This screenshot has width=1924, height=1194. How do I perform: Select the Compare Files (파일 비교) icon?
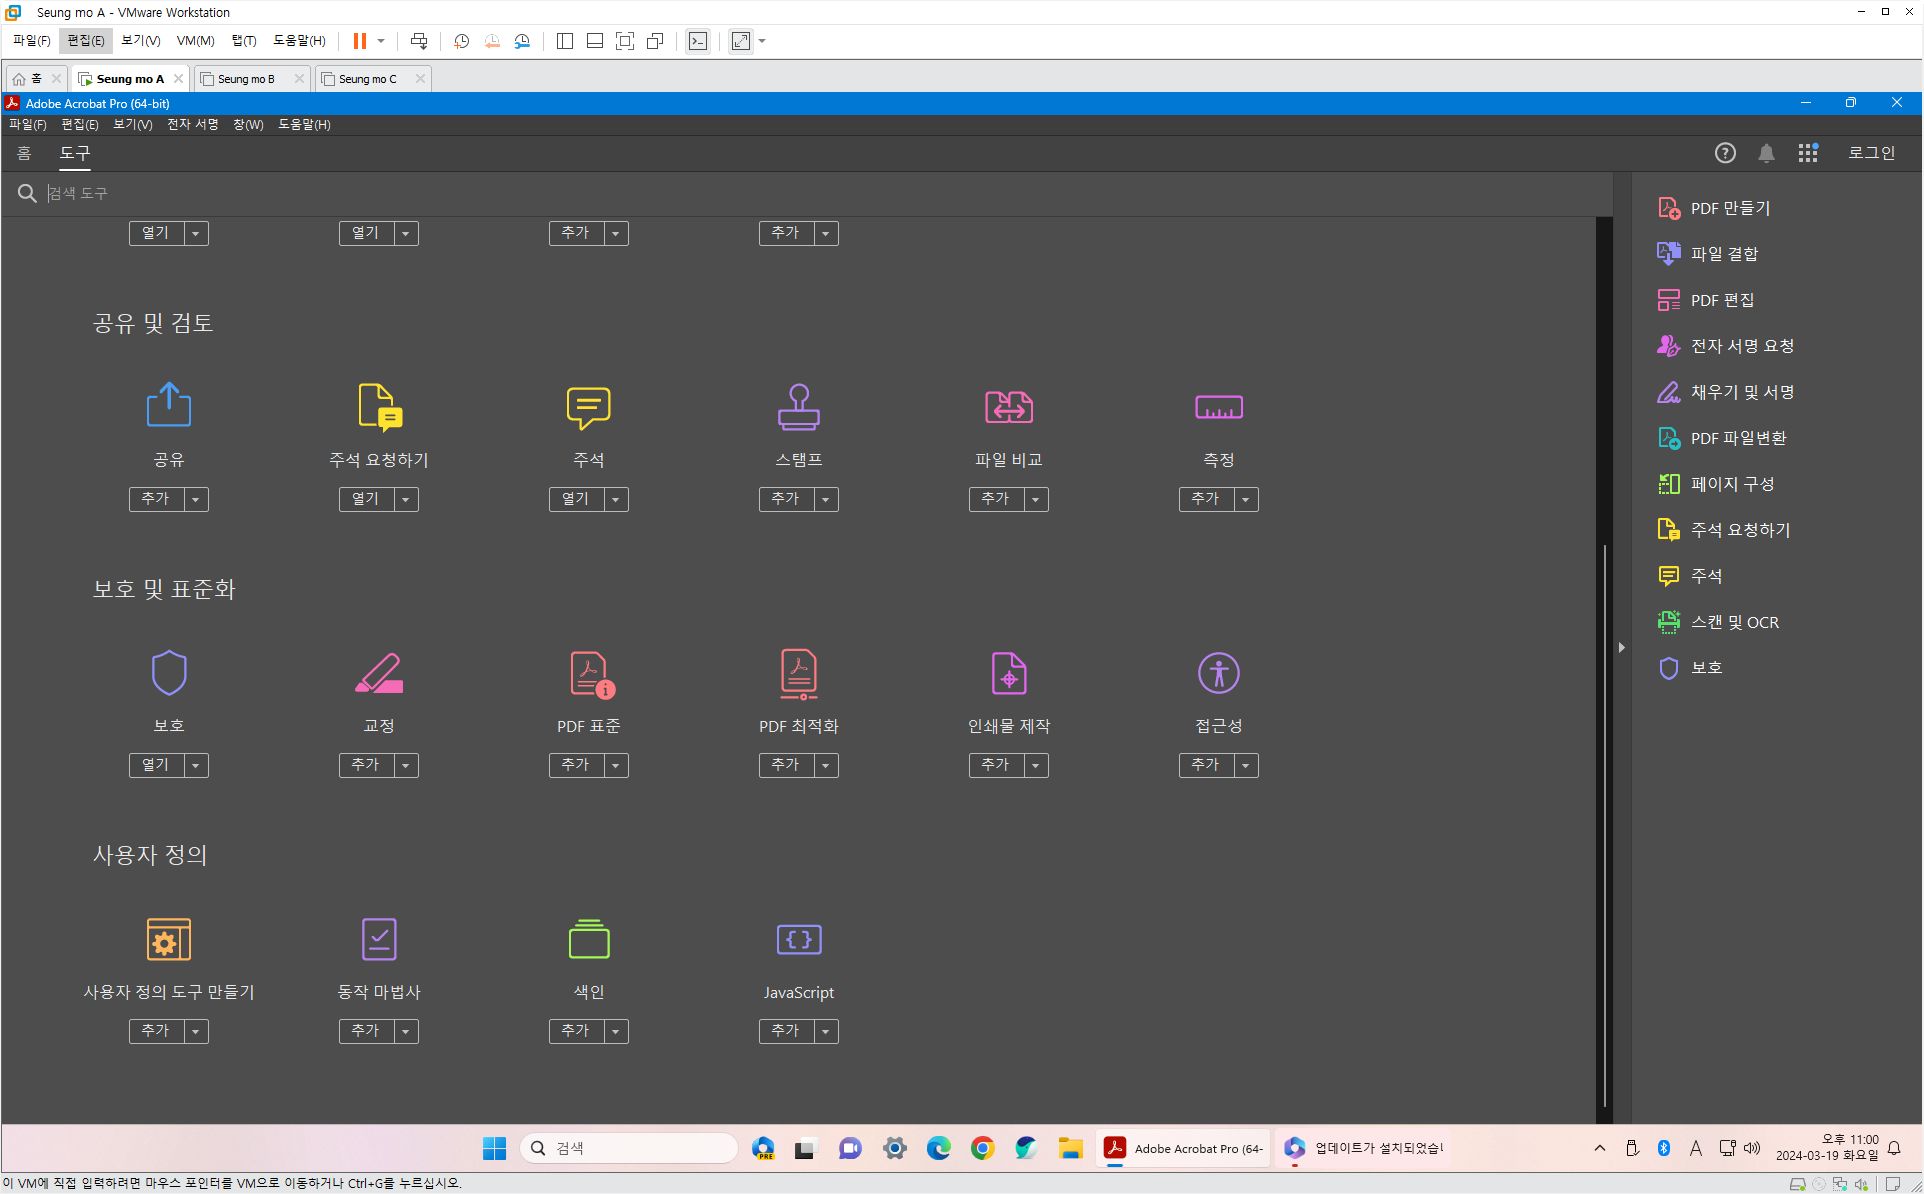[1008, 407]
